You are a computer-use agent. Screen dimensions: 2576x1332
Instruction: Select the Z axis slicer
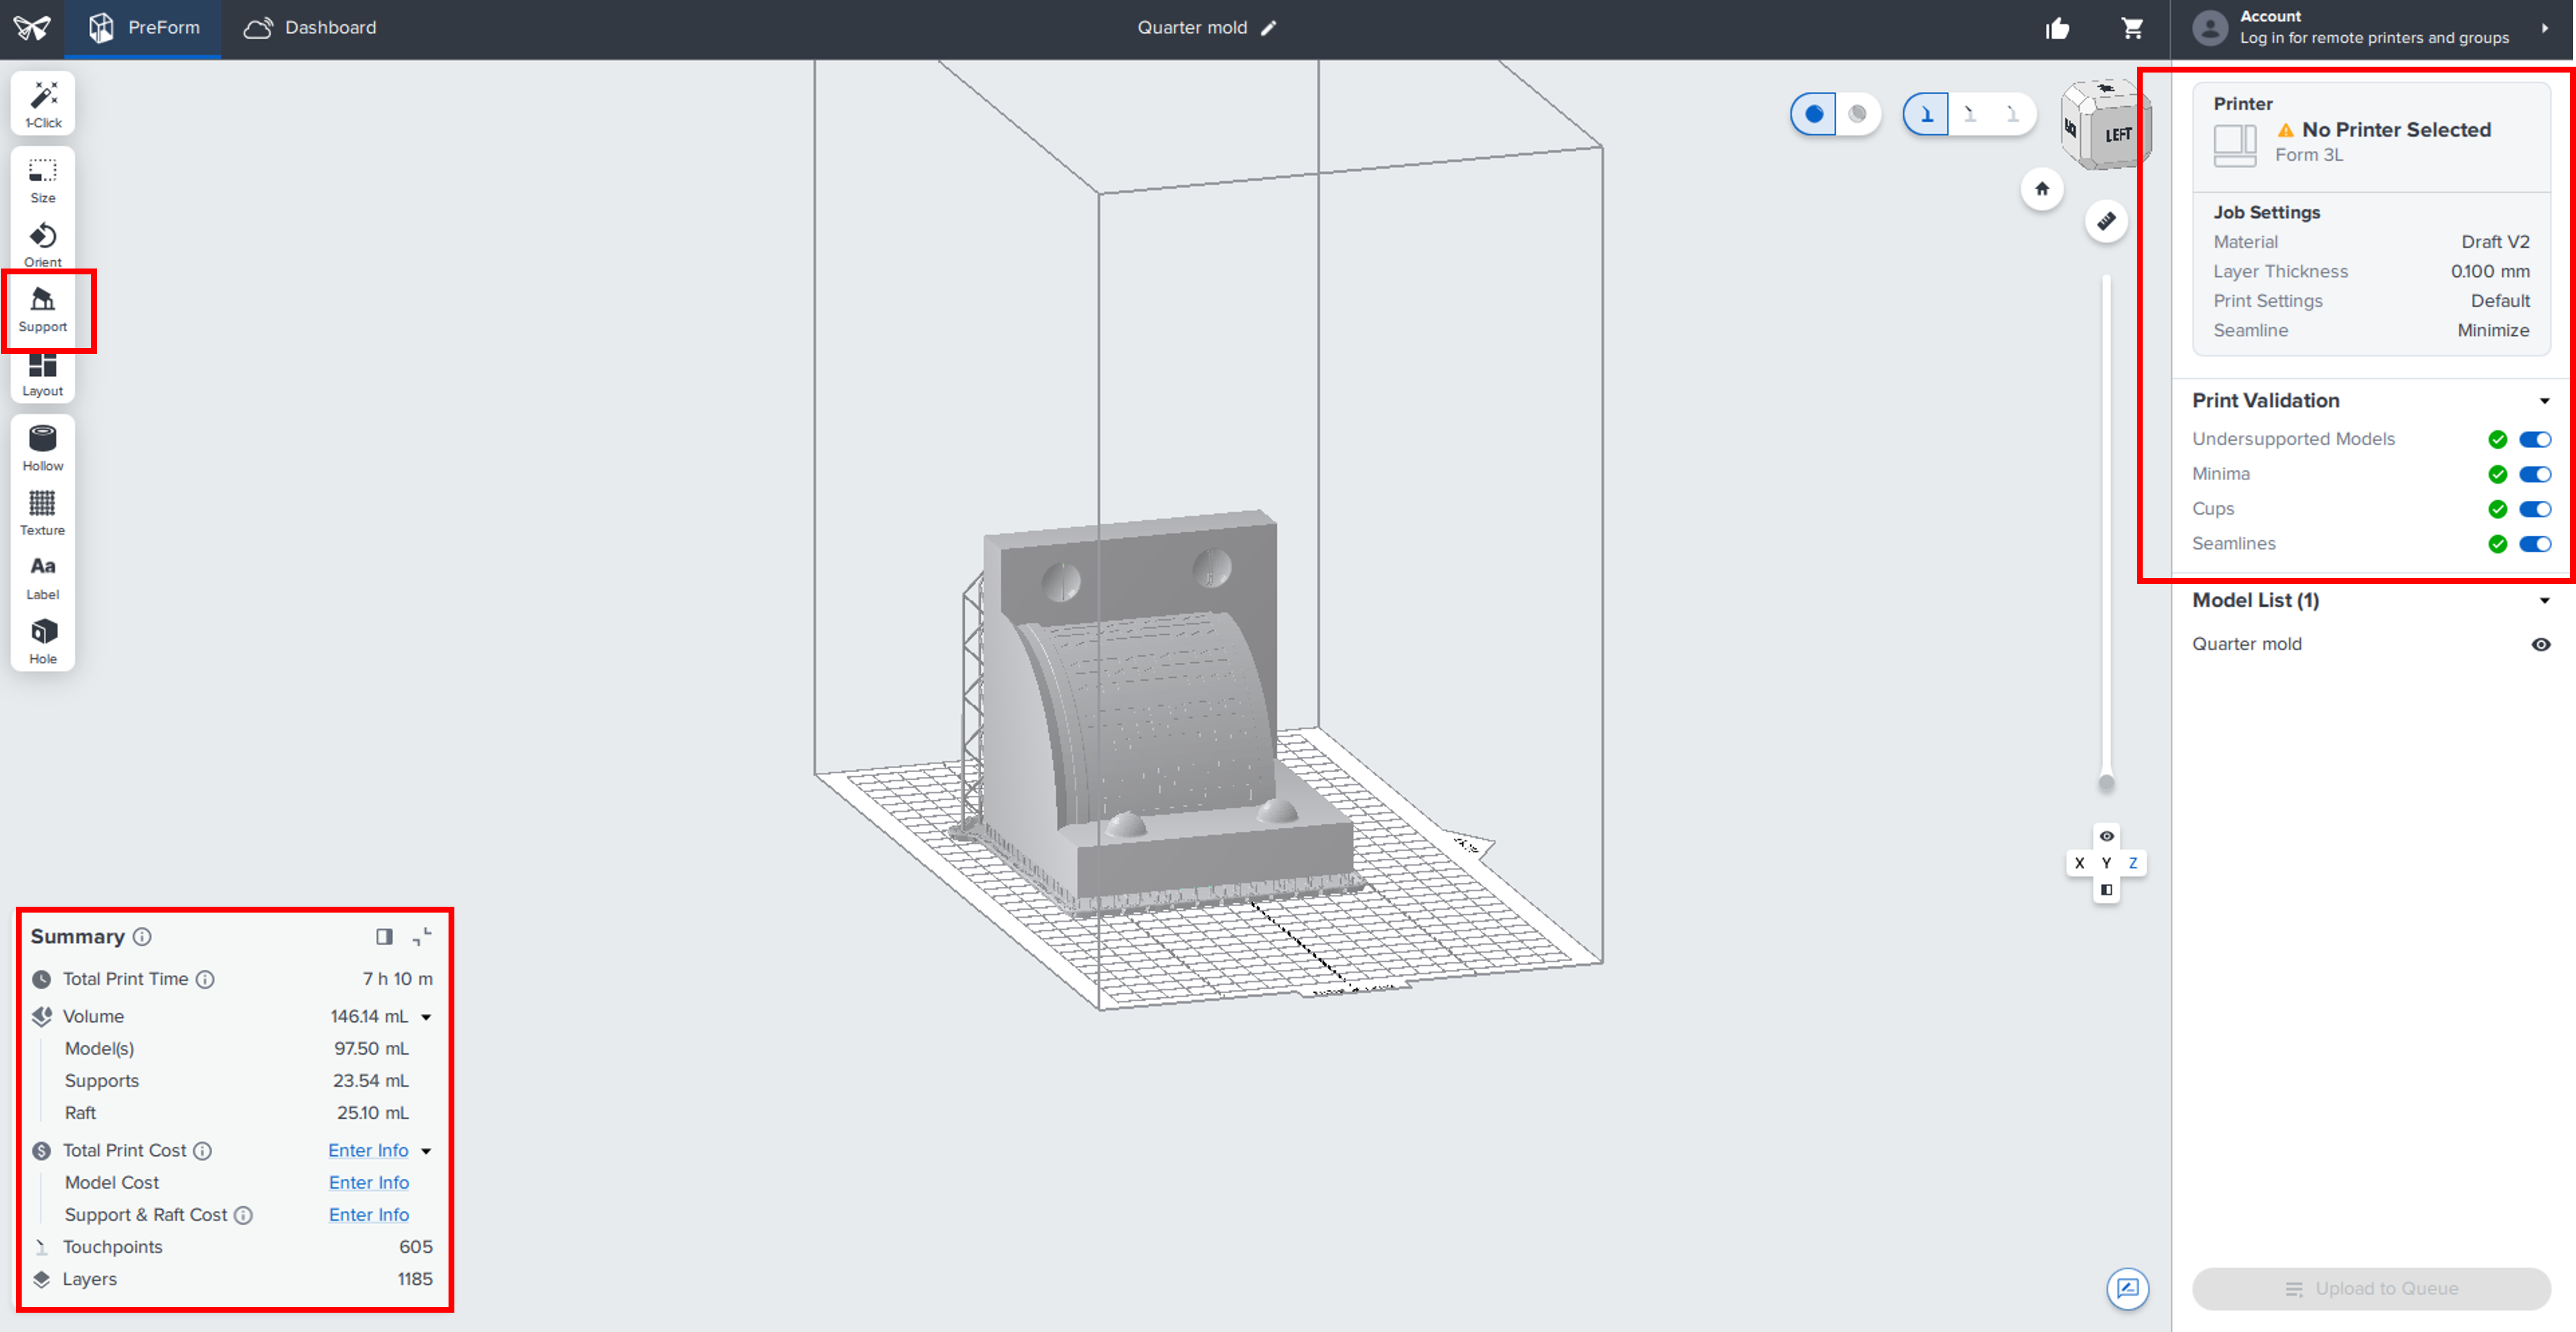pos(2133,863)
